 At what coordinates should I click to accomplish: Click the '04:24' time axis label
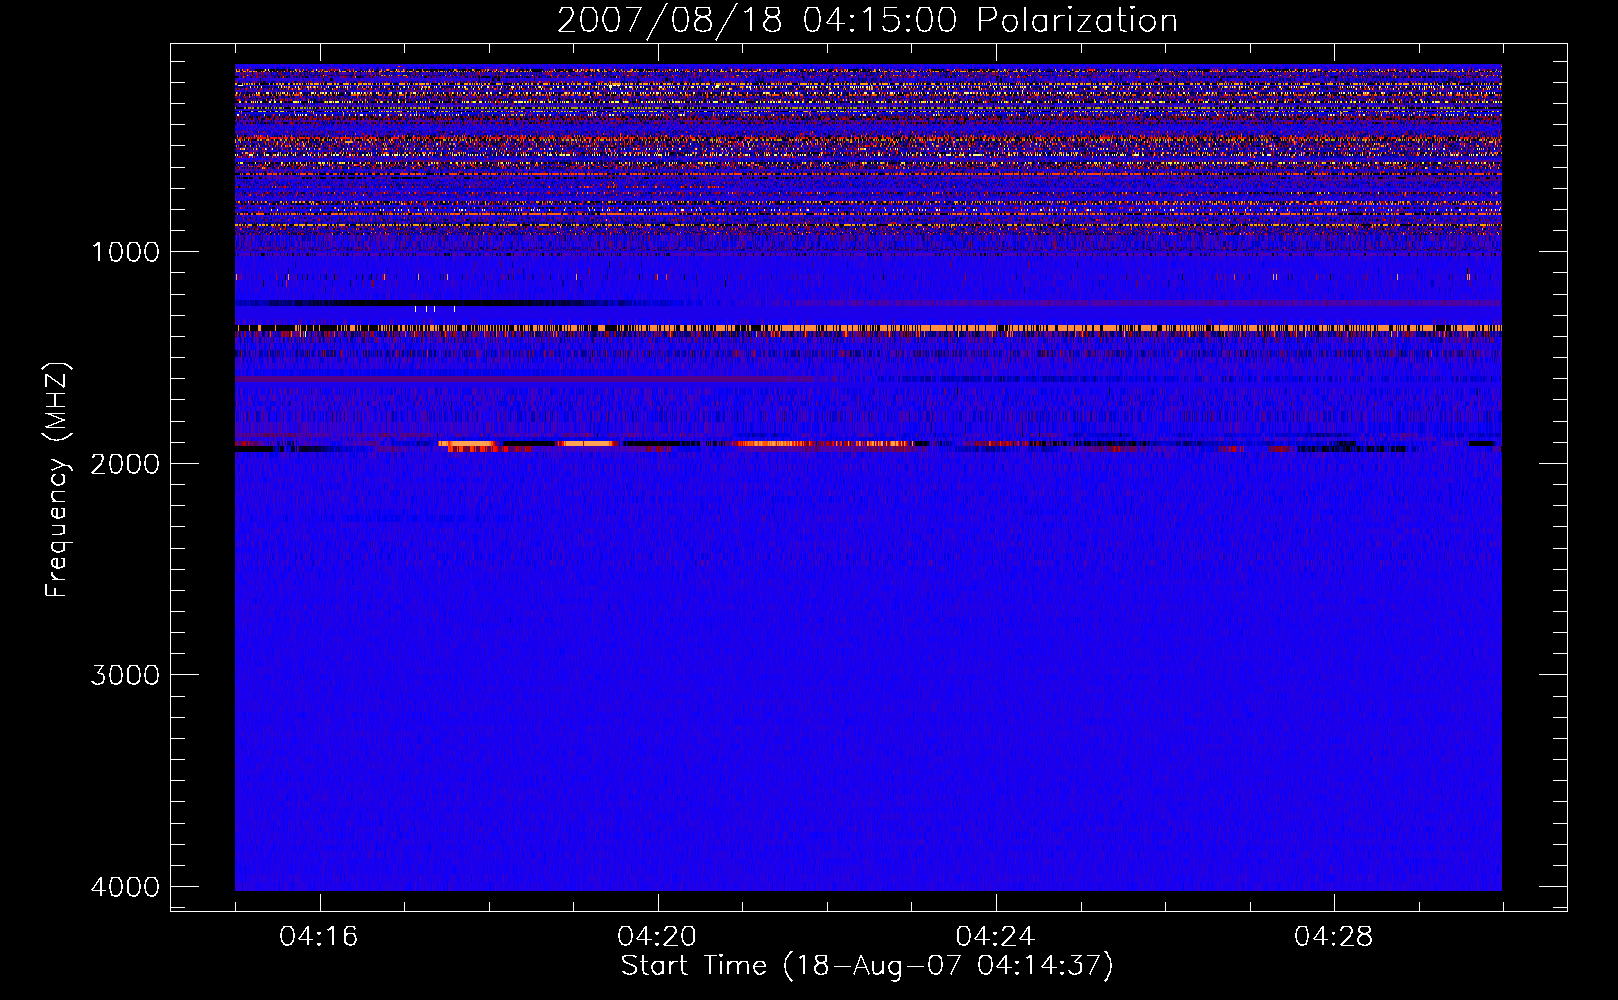(x=995, y=937)
